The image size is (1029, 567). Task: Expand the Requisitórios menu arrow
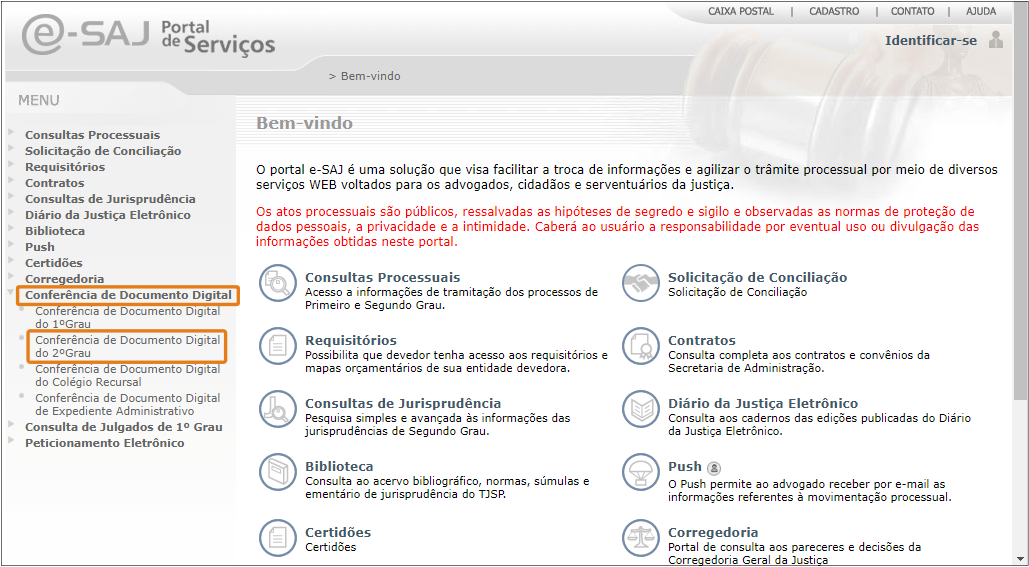click(x=11, y=164)
